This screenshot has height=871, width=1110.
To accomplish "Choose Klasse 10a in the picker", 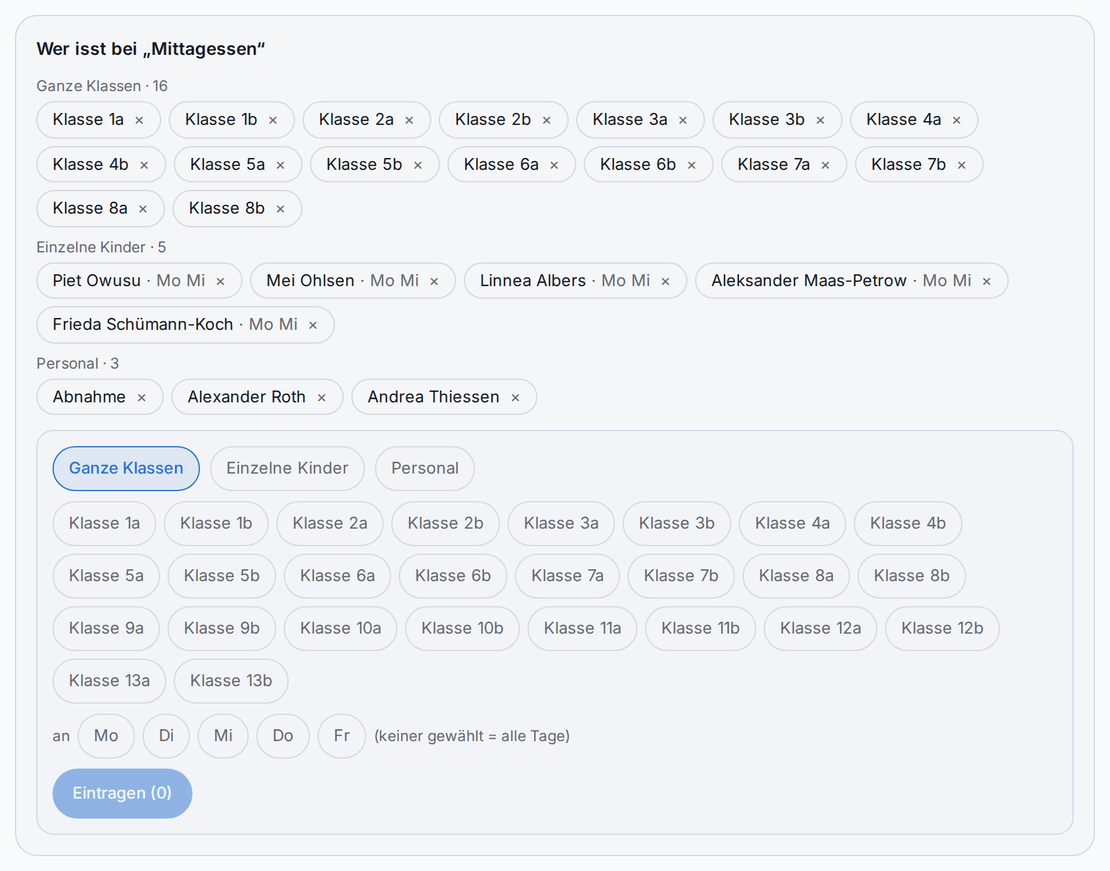I will [341, 628].
